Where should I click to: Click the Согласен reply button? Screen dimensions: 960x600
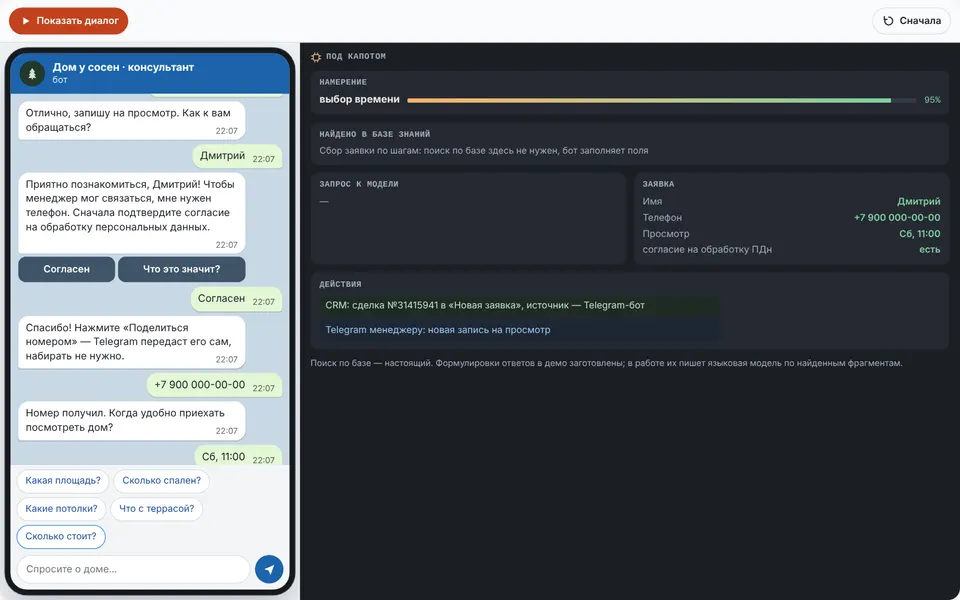[66, 269]
